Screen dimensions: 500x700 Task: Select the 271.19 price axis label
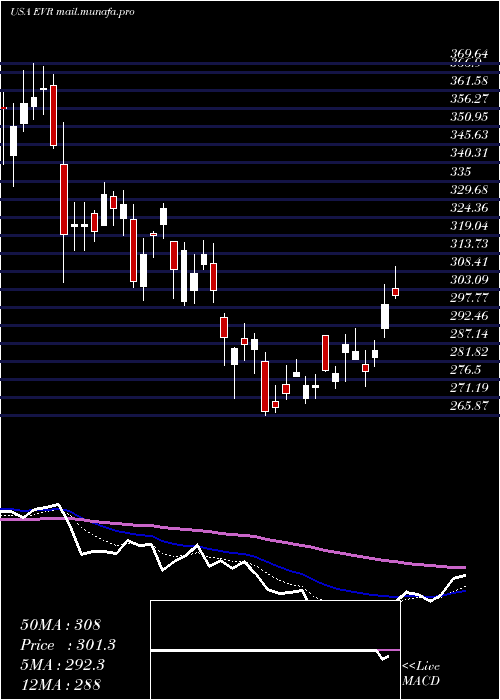point(468,388)
